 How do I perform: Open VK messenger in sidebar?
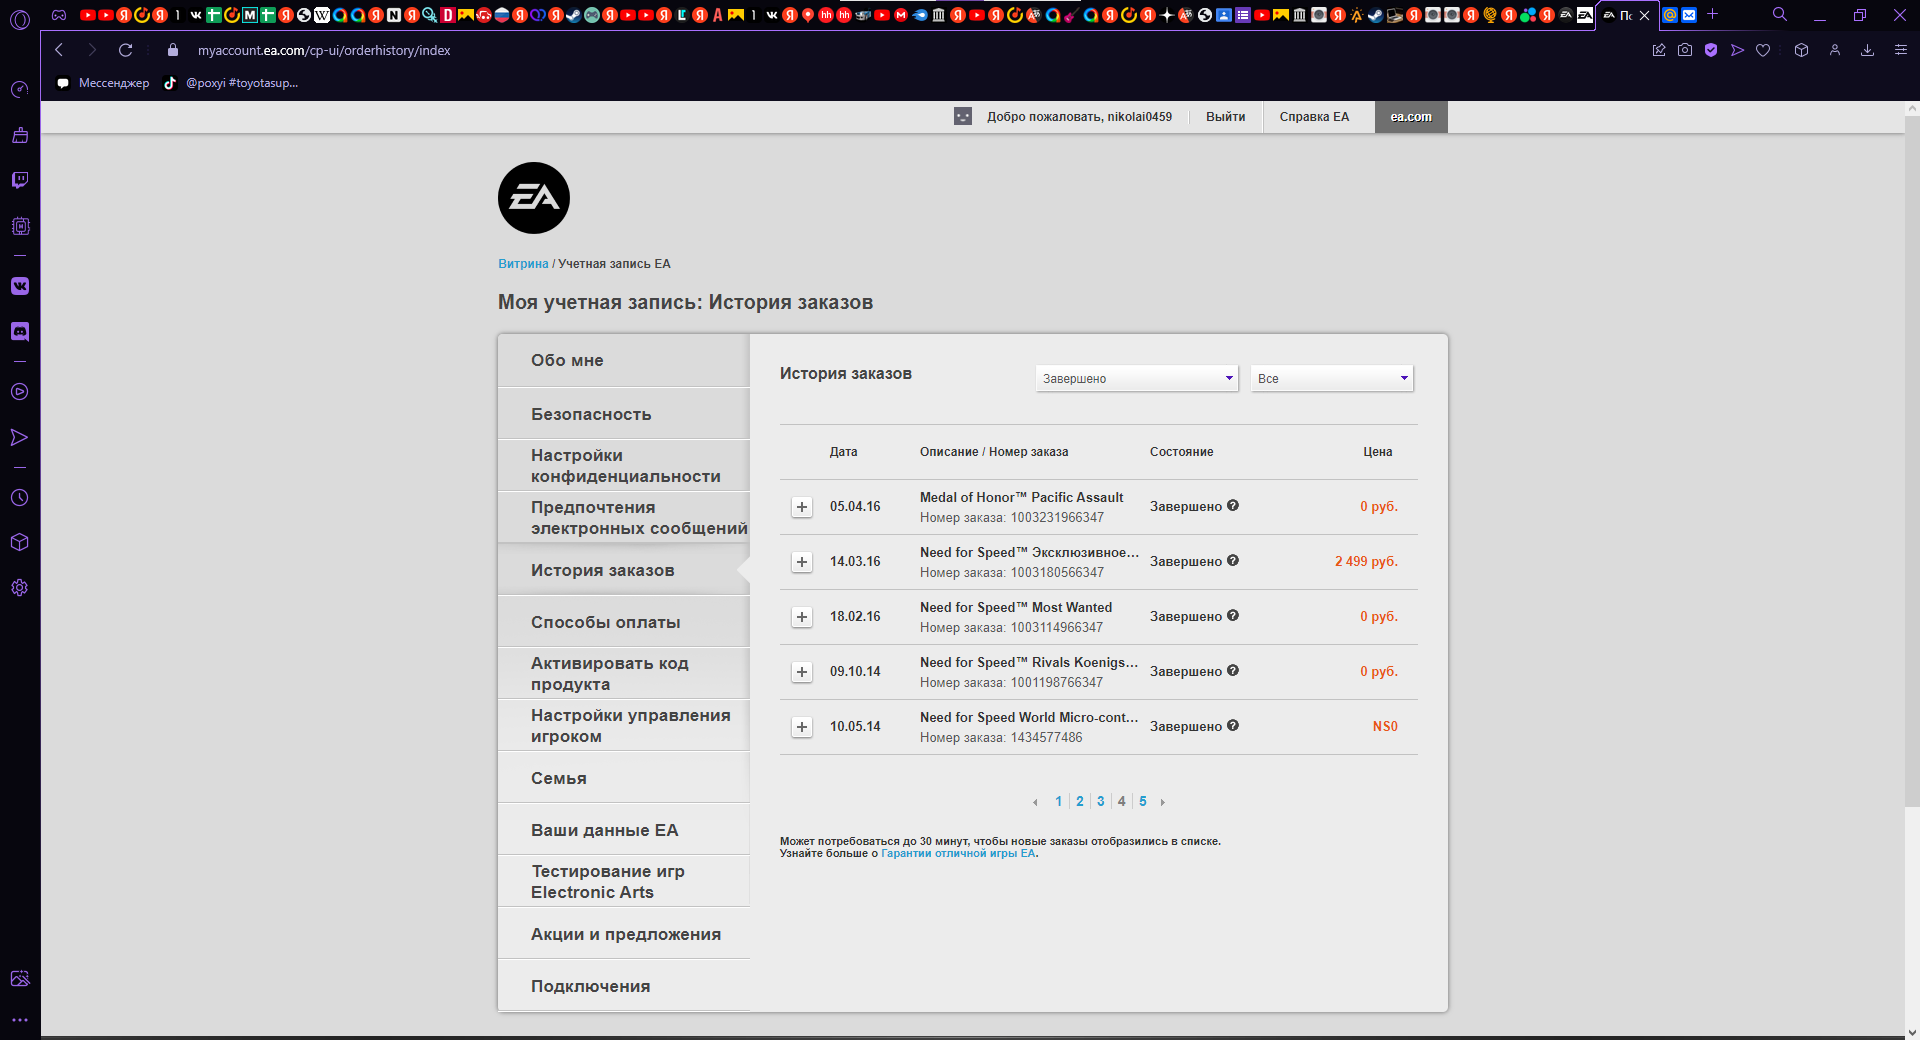coord(20,286)
